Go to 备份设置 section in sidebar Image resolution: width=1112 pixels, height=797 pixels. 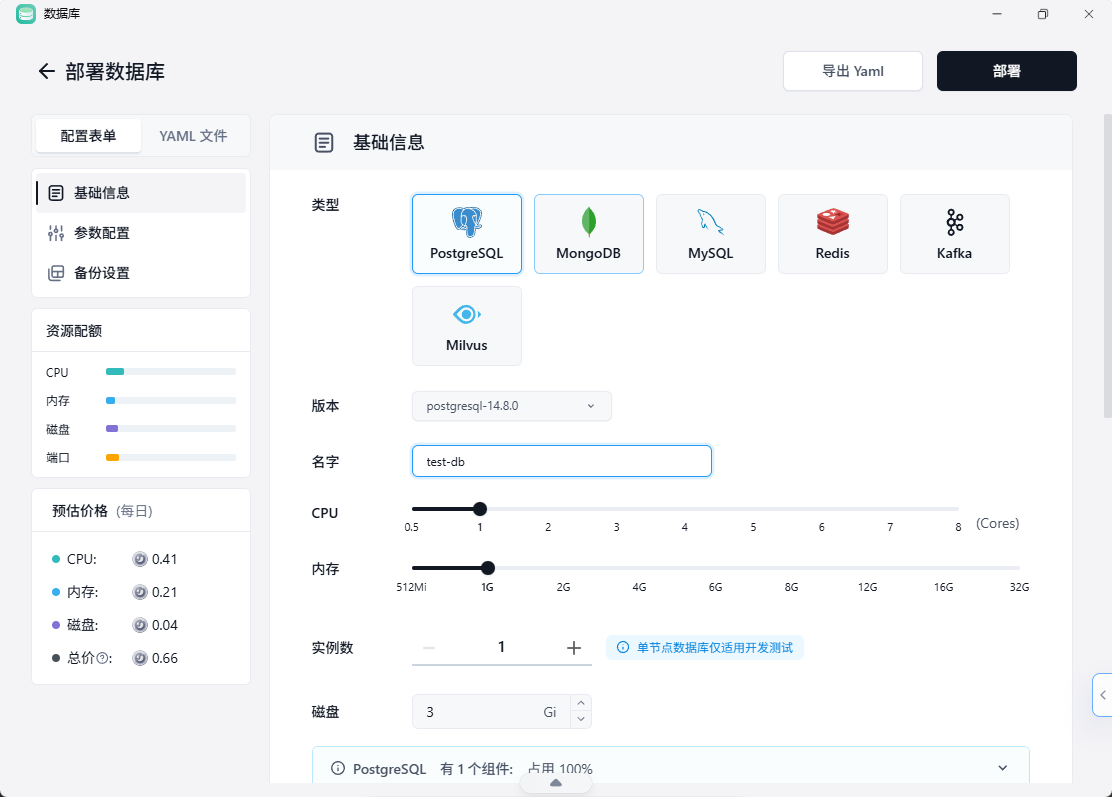click(141, 273)
